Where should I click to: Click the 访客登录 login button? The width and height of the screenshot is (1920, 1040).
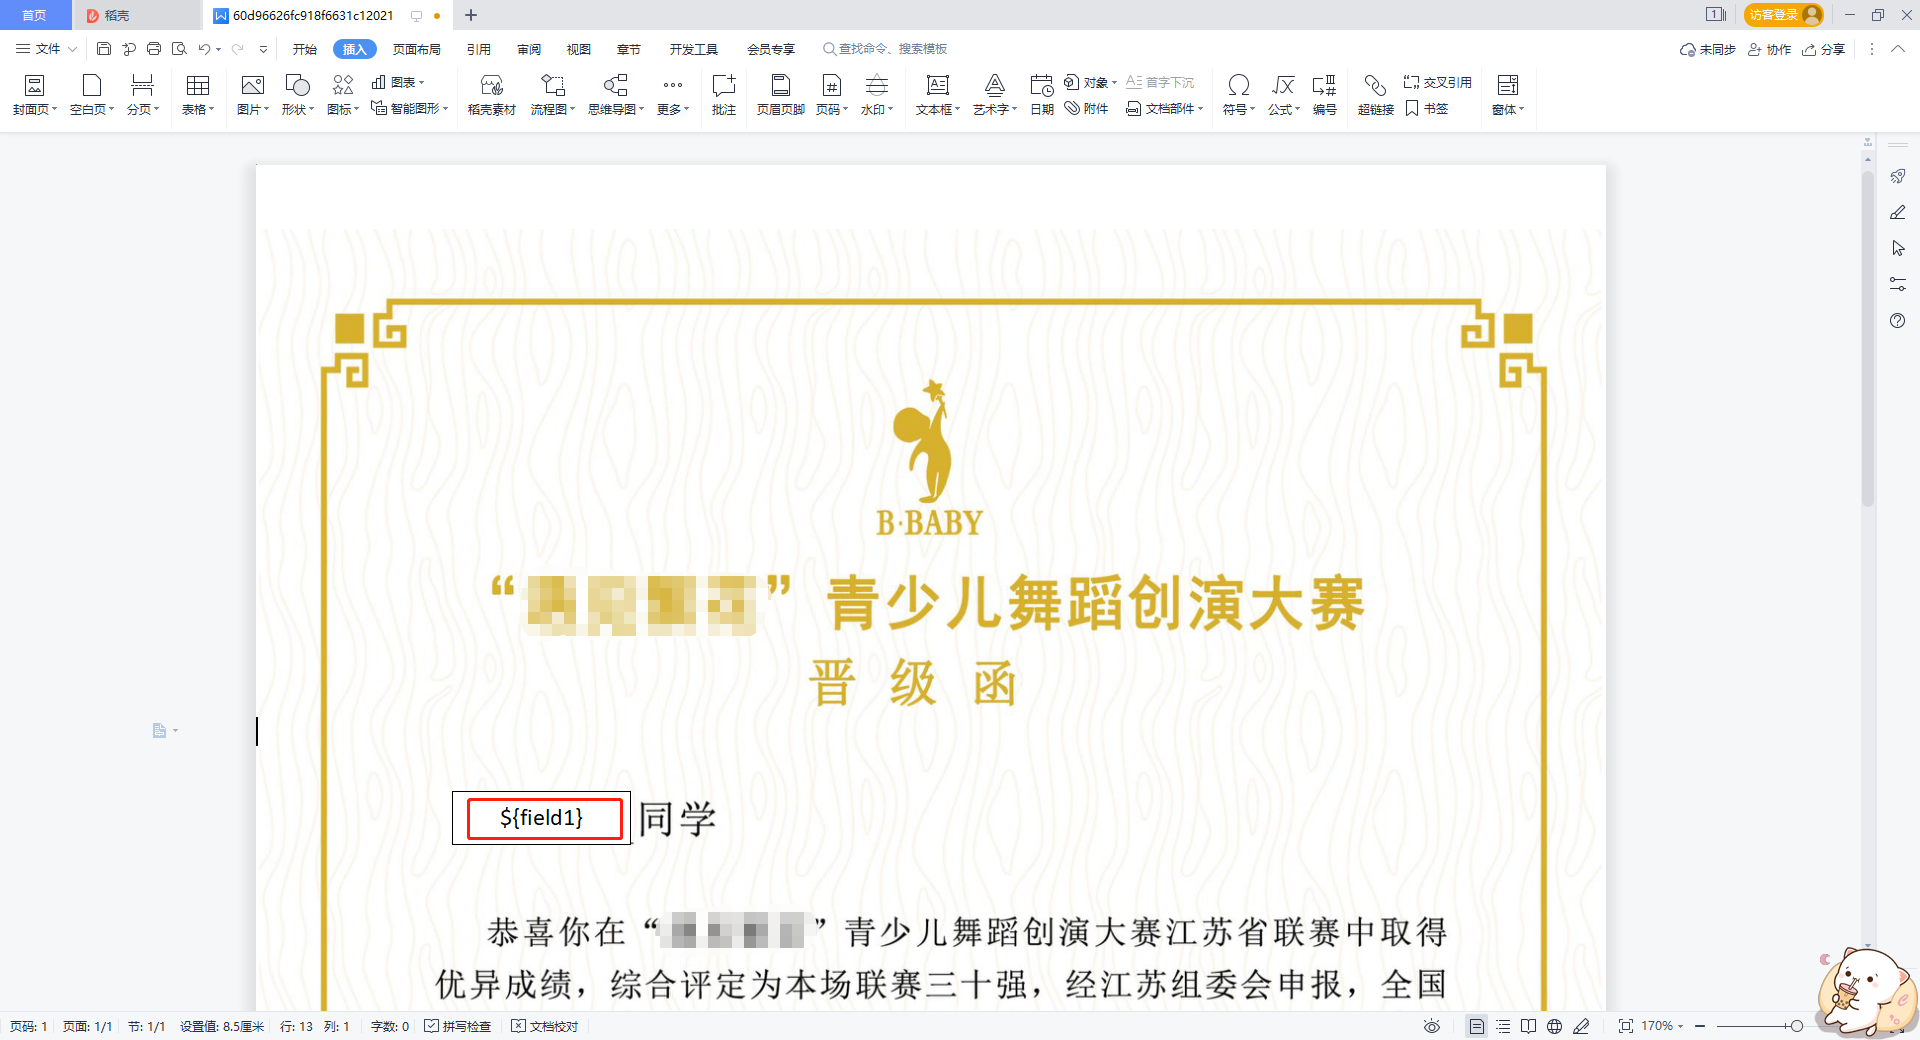[1784, 15]
